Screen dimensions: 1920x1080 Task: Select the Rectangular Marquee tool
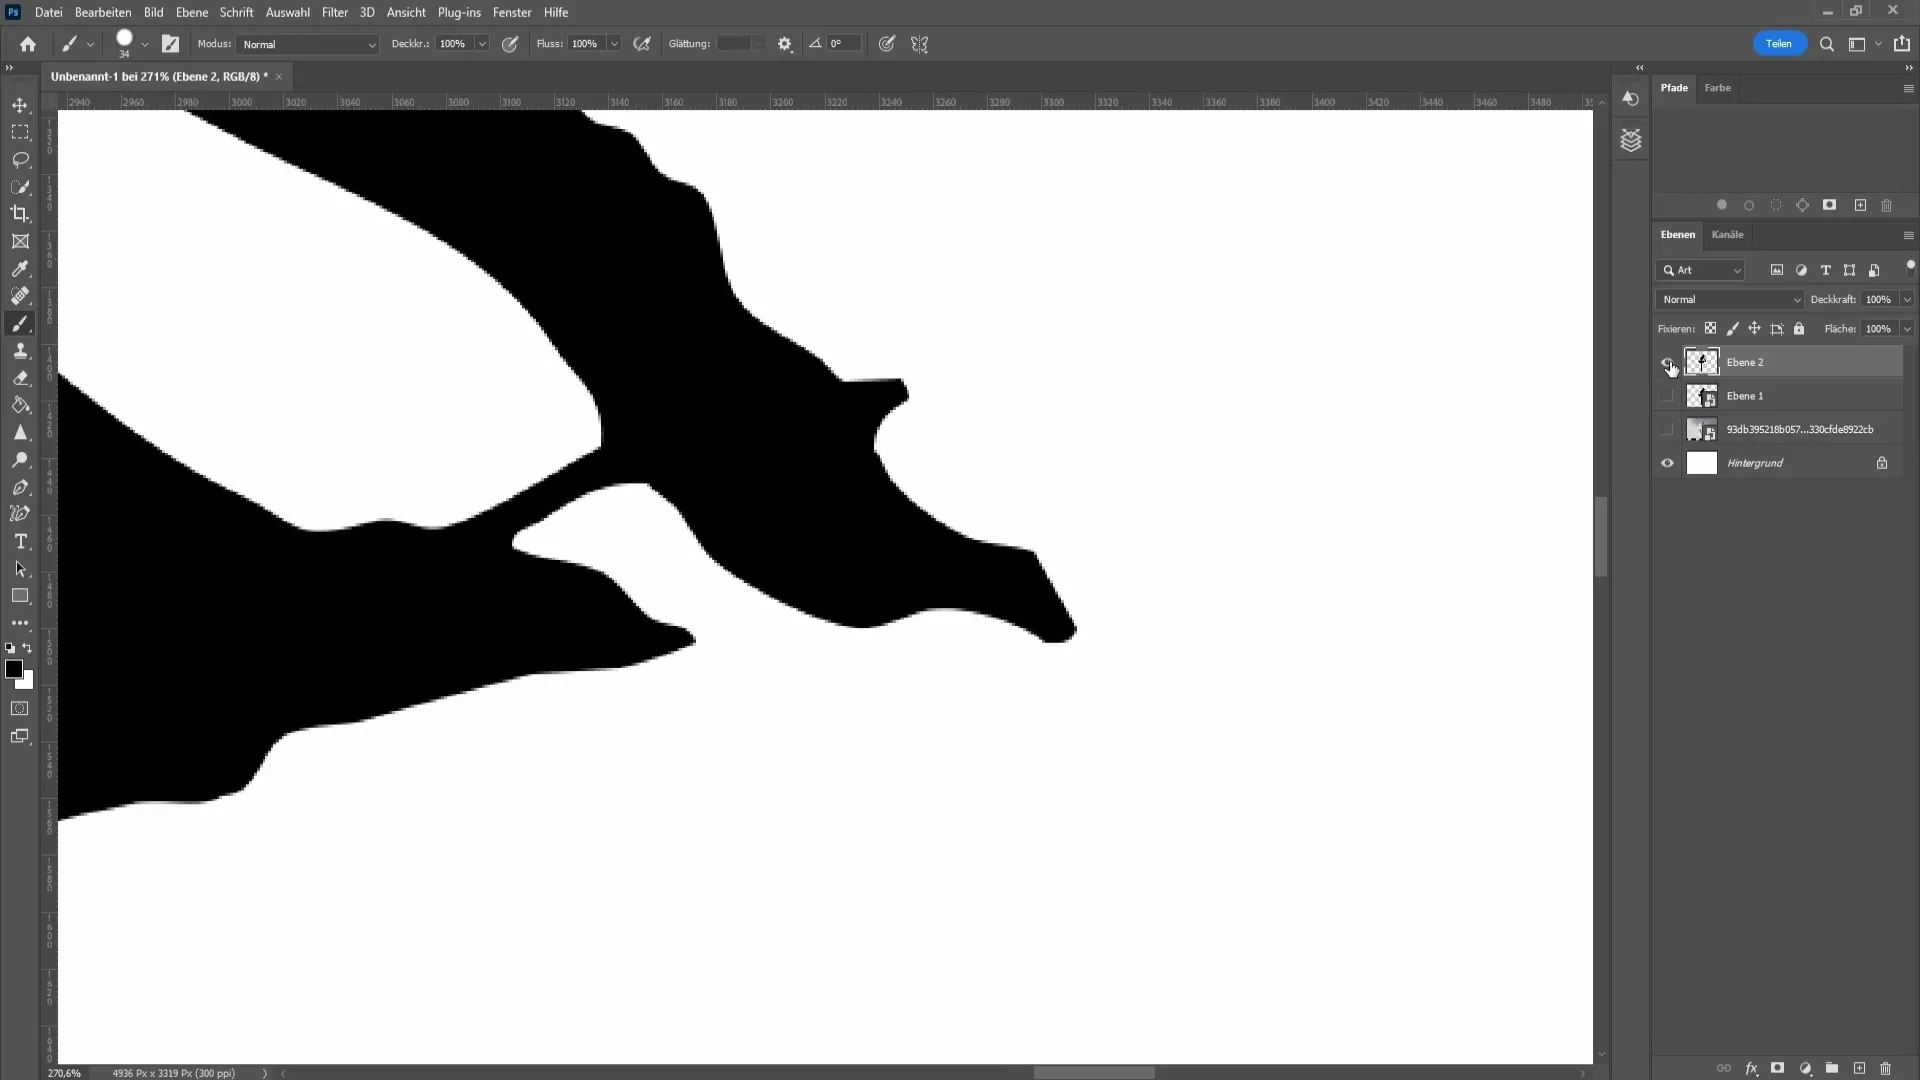pos(20,132)
